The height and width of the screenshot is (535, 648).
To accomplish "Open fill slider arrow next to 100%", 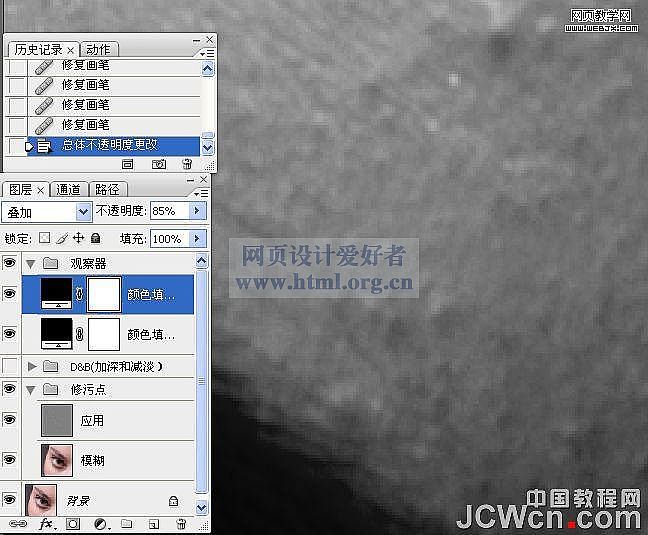I will (x=197, y=239).
